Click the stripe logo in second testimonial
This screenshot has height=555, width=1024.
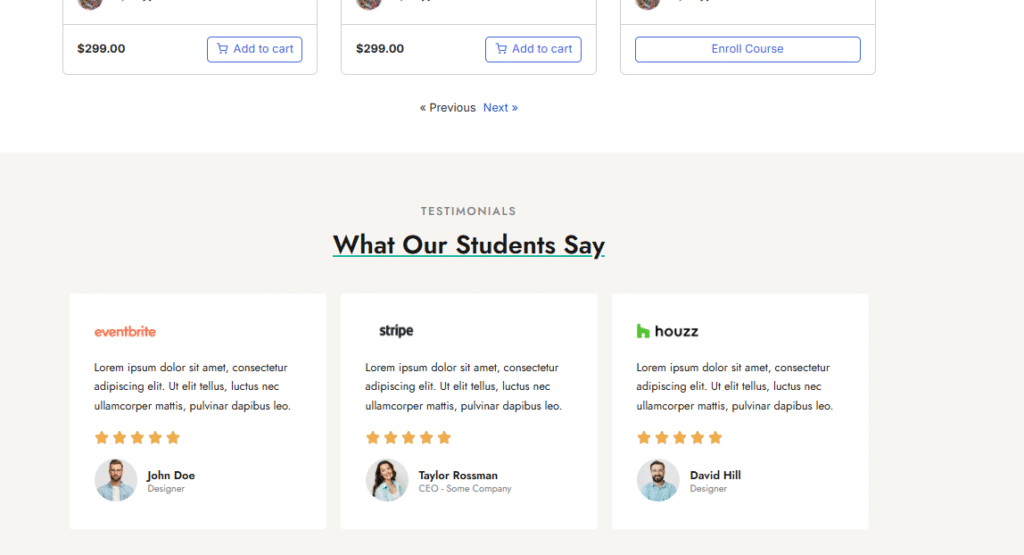point(396,331)
